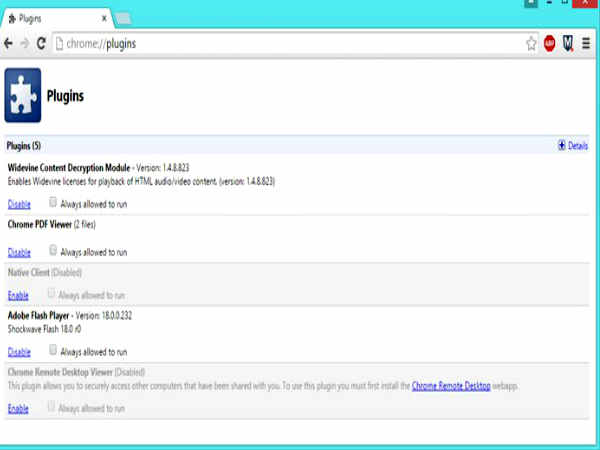
Task: Click the Adobe Flash Player title
Action: point(38,315)
